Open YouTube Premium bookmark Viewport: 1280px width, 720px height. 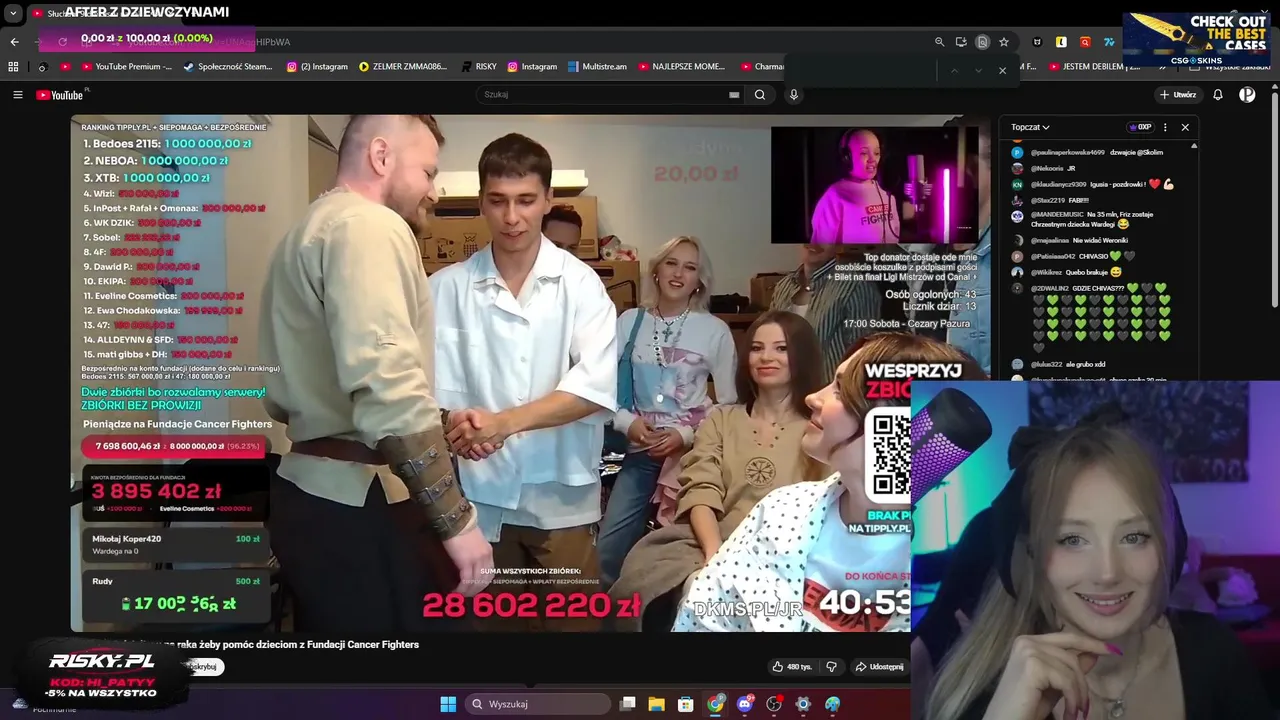pos(126,67)
